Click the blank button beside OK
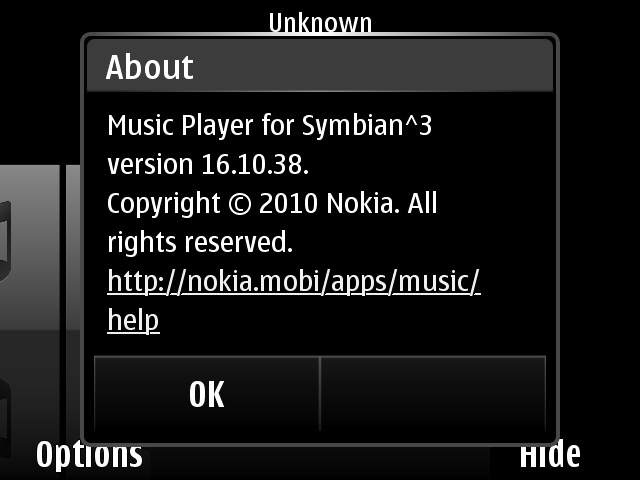640x480 pixels. tap(433, 394)
